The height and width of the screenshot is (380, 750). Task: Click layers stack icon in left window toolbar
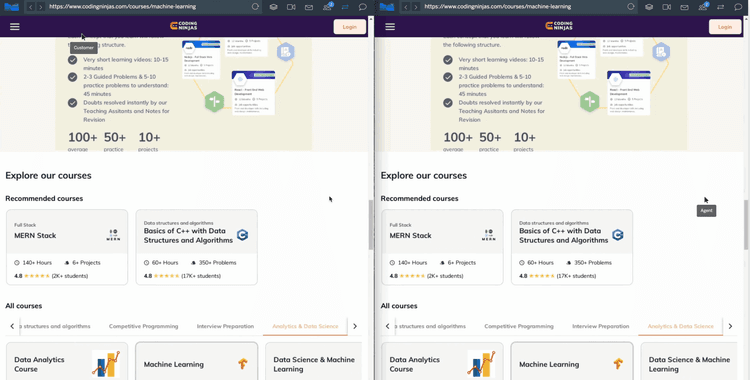[x=273, y=7]
